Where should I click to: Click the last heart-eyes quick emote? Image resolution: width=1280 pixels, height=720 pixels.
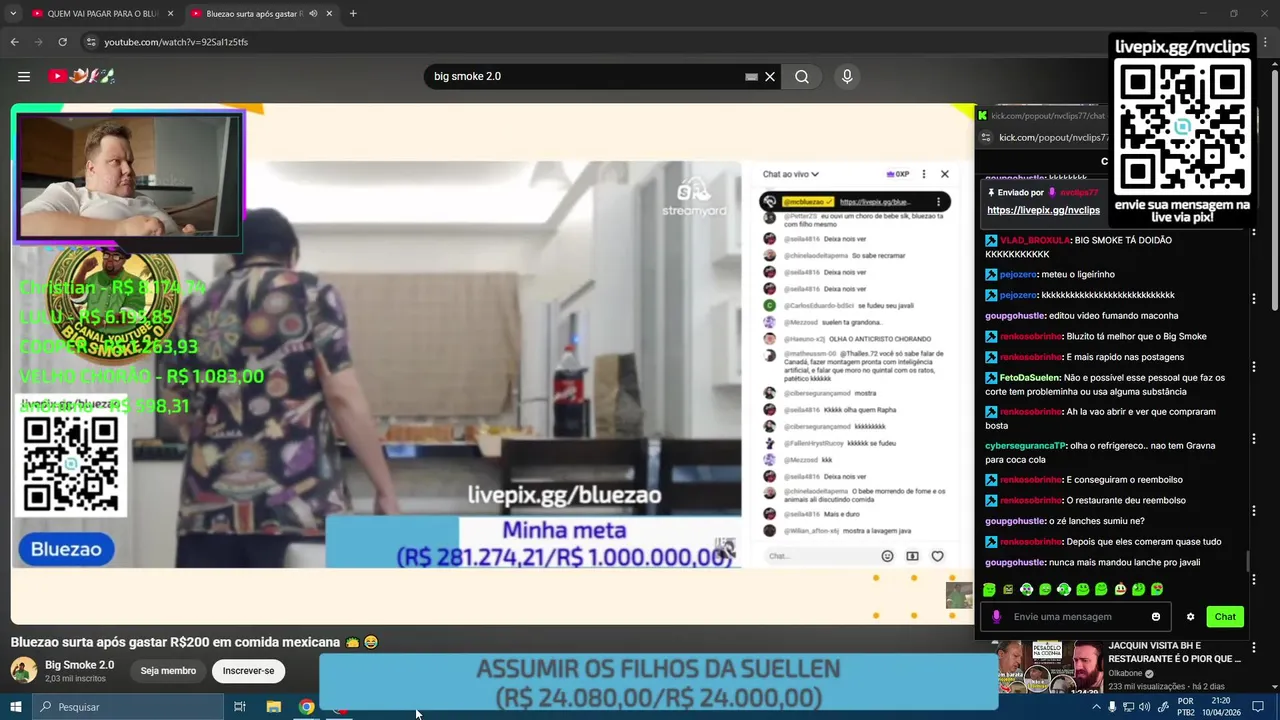pos(1157,590)
